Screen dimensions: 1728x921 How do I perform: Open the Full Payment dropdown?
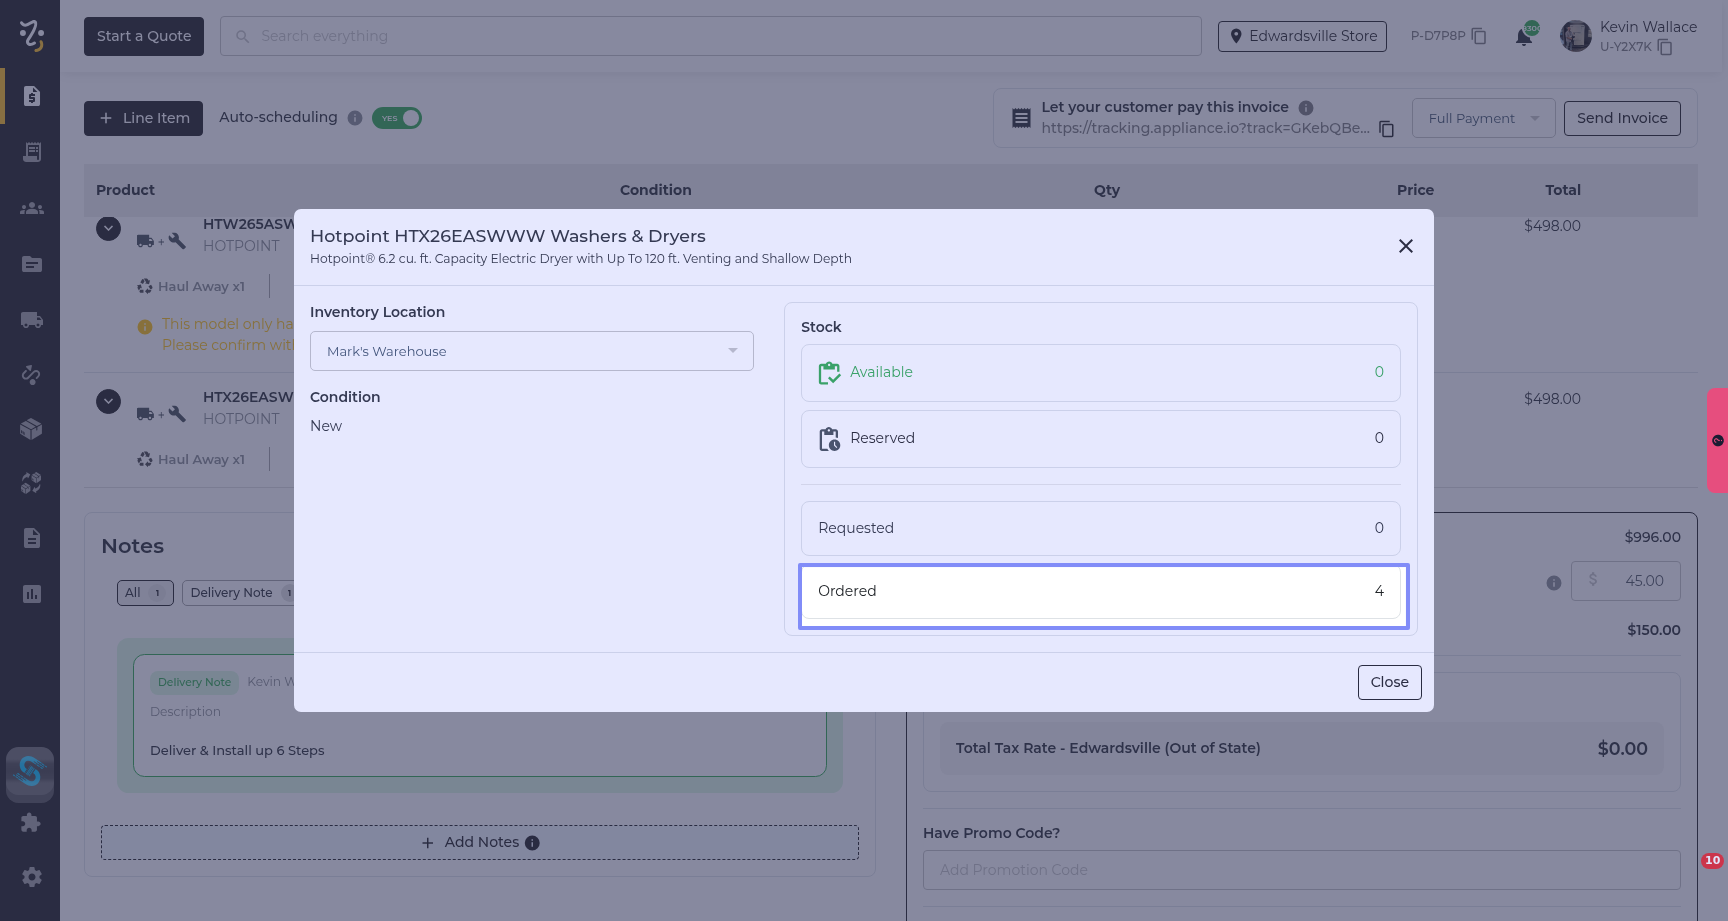1483,118
